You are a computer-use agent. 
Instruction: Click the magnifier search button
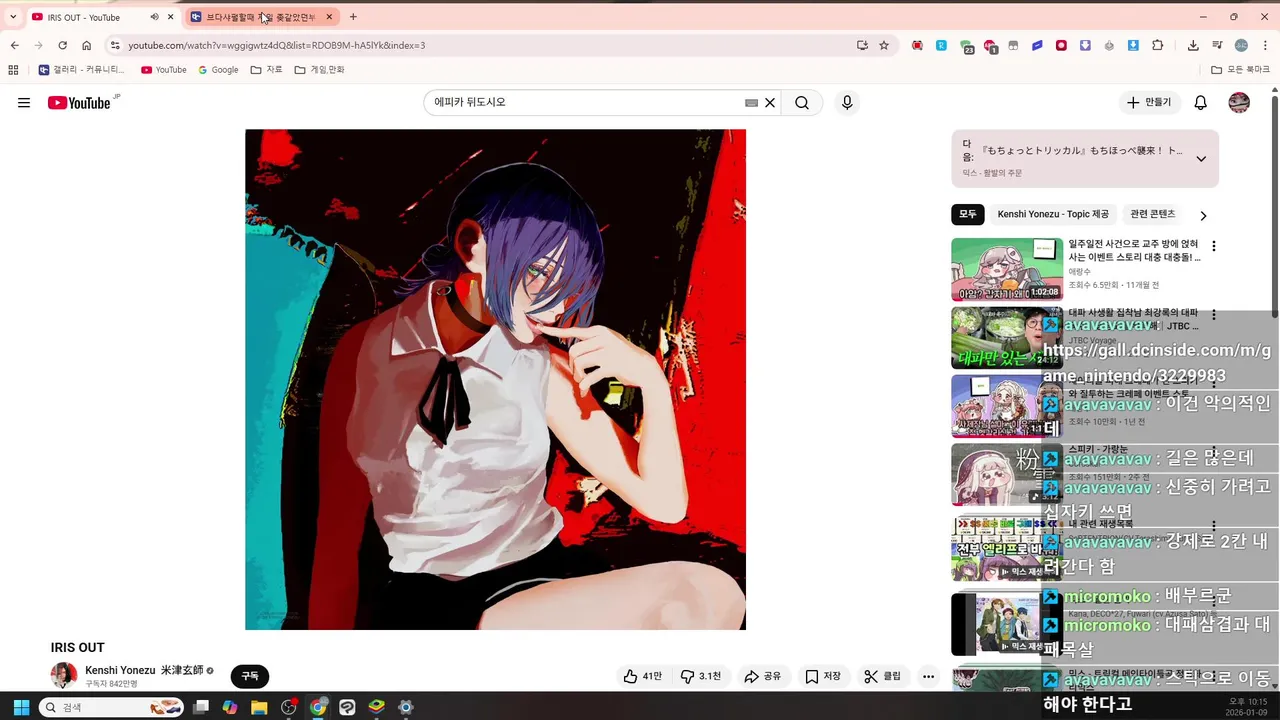[802, 103]
